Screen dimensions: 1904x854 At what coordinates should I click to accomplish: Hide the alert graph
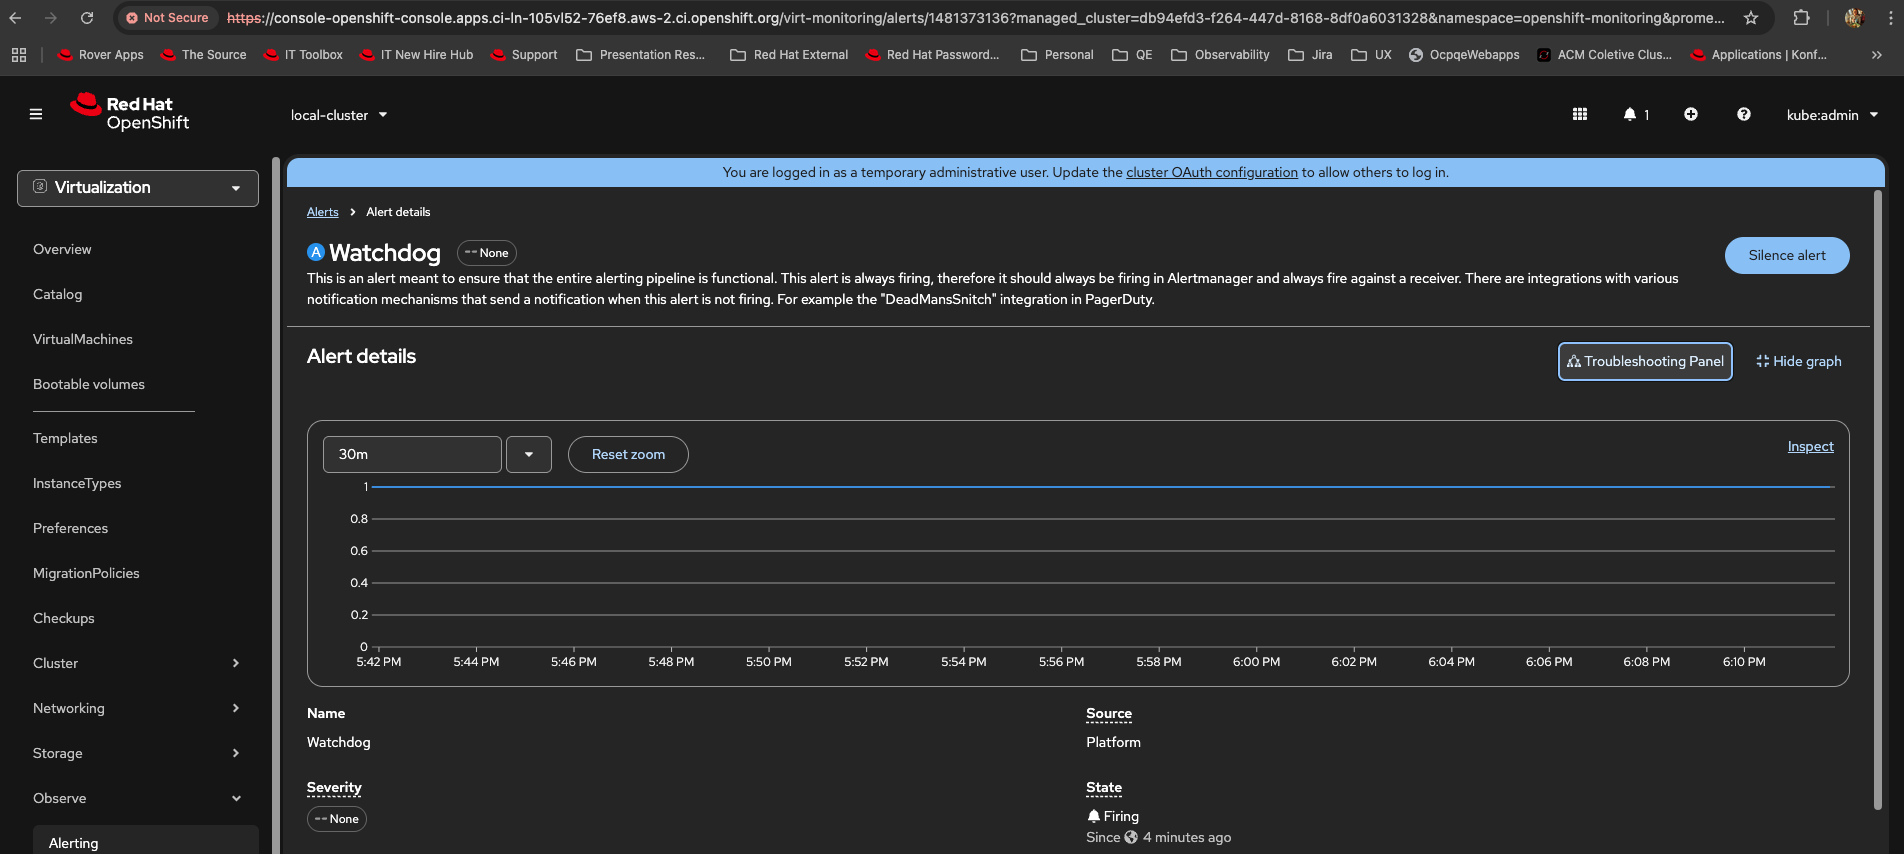(1798, 362)
